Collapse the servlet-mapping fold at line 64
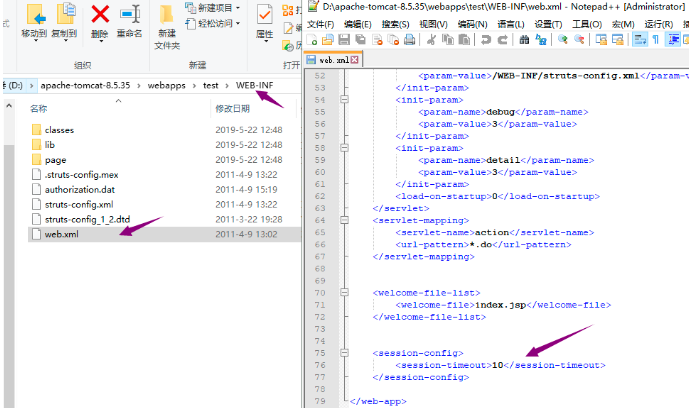 click(344, 220)
